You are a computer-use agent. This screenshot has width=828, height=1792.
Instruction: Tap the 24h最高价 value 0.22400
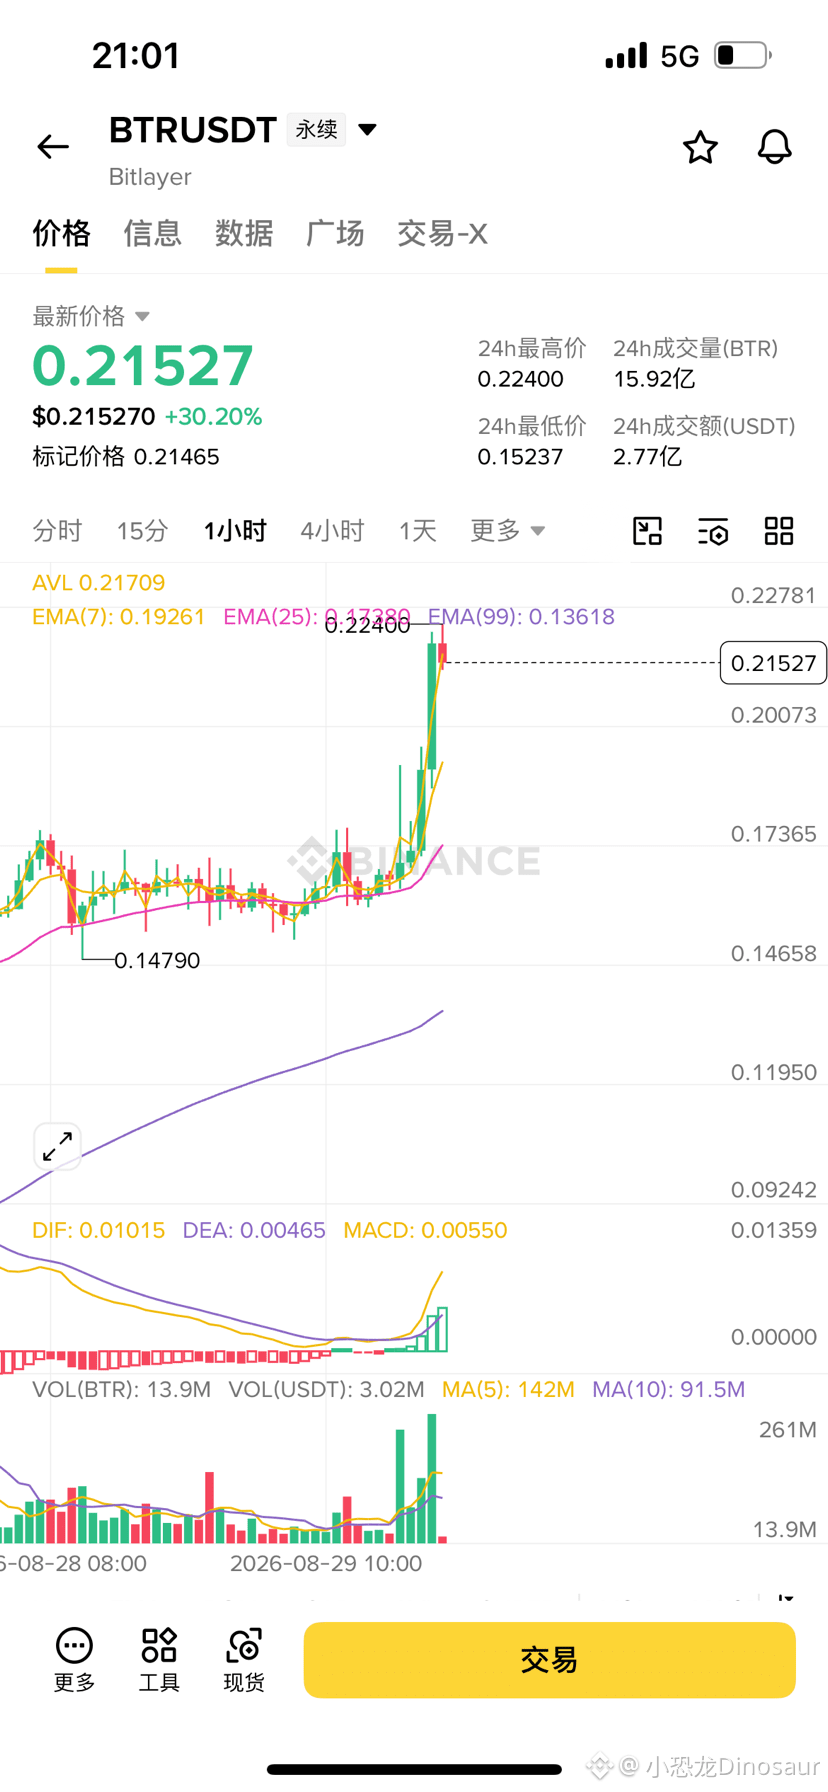(520, 379)
